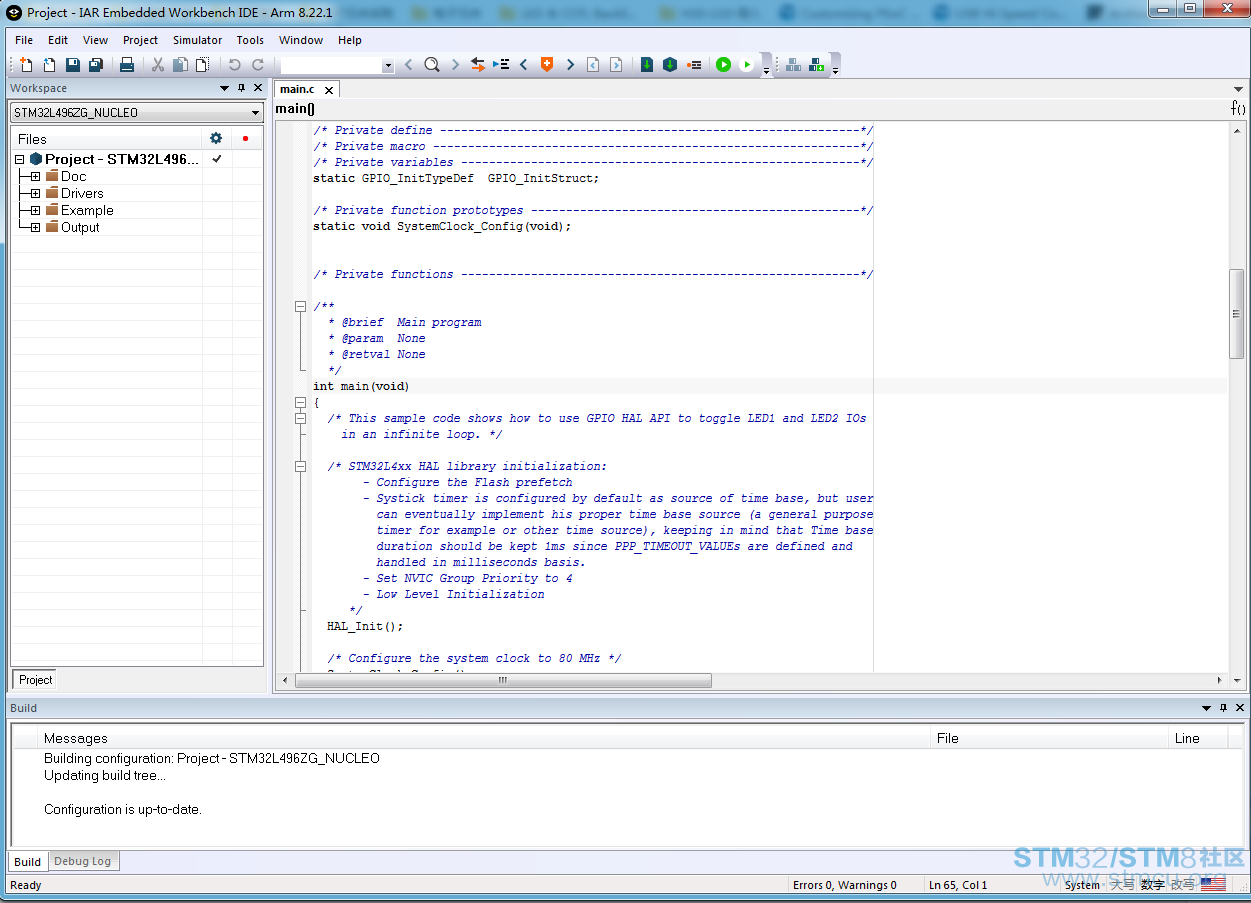Open the Simulator menu
The image size is (1251, 903).
pos(197,40)
